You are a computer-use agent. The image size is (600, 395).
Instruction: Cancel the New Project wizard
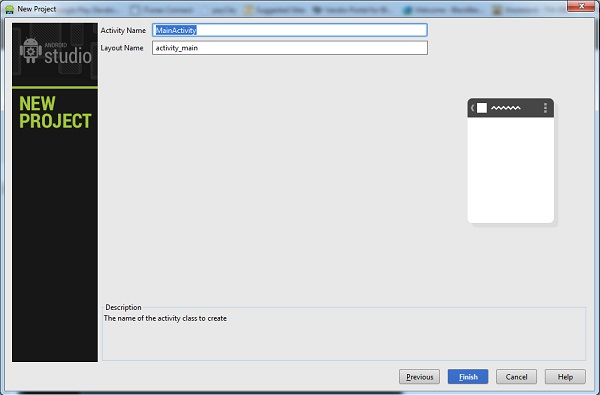coord(516,377)
